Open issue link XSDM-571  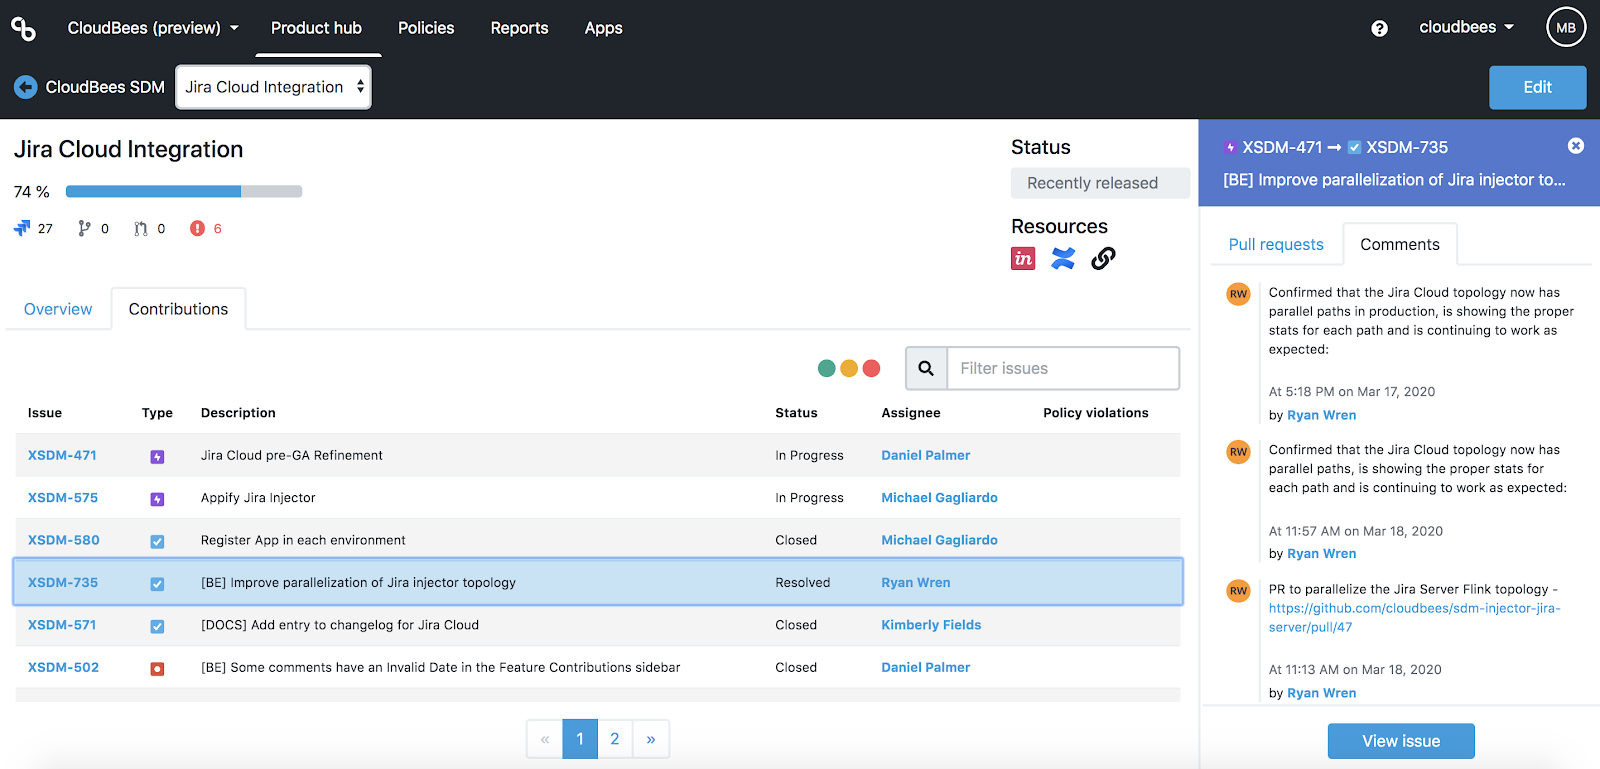tap(62, 625)
